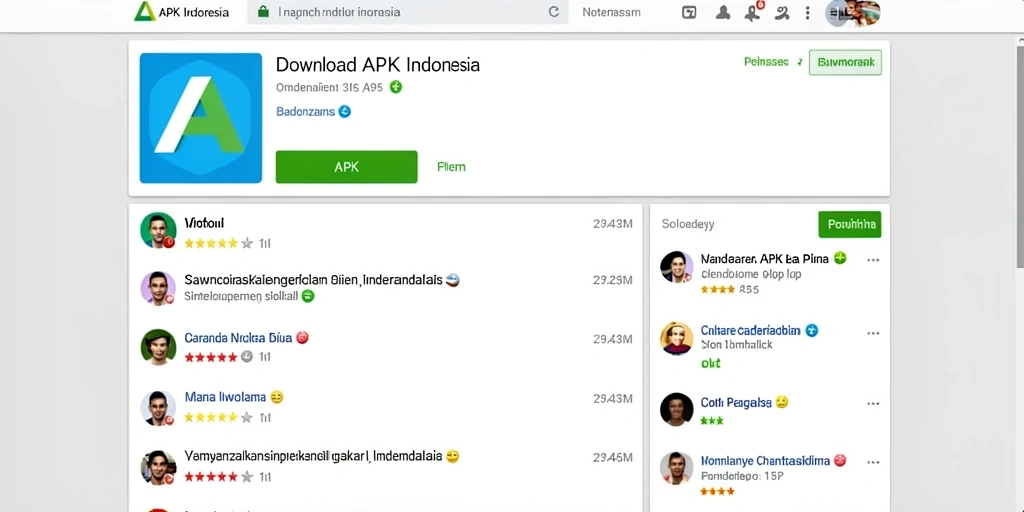Open the Coth Pegalsa link
The height and width of the screenshot is (512, 1024).
pyautogui.click(x=736, y=402)
